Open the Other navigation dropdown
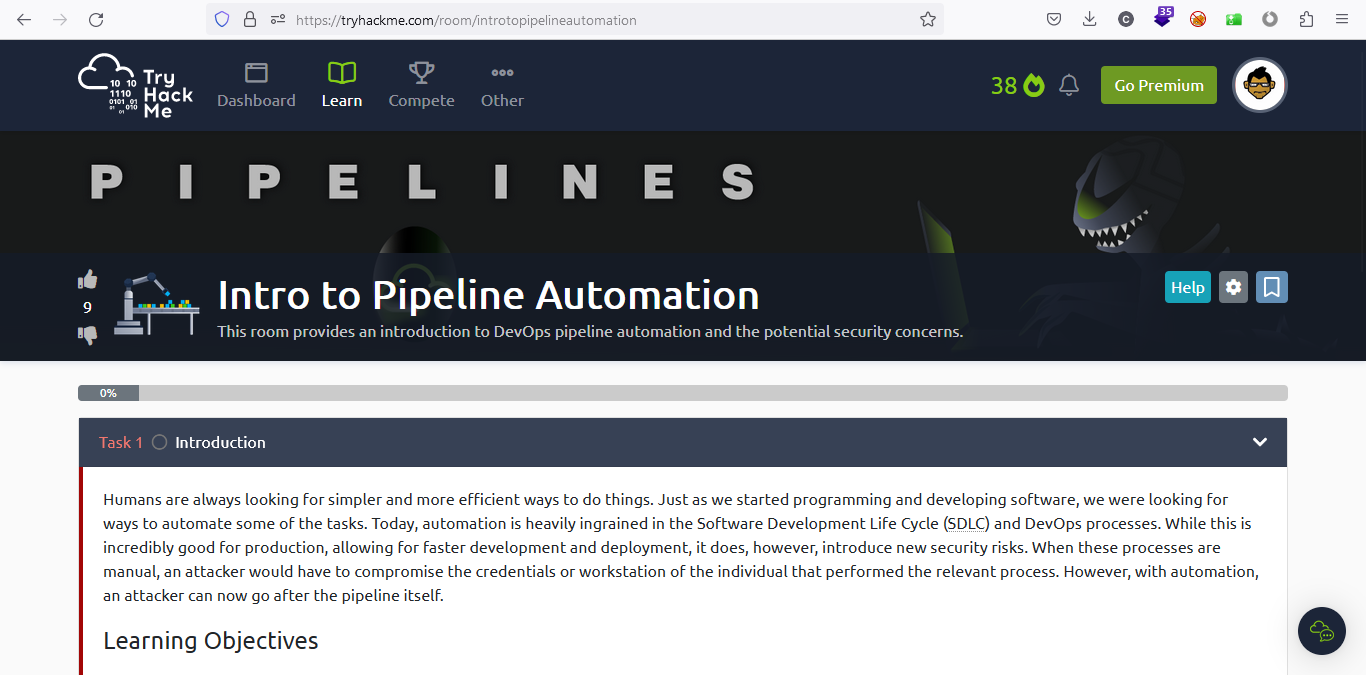 tap(502, 85)
